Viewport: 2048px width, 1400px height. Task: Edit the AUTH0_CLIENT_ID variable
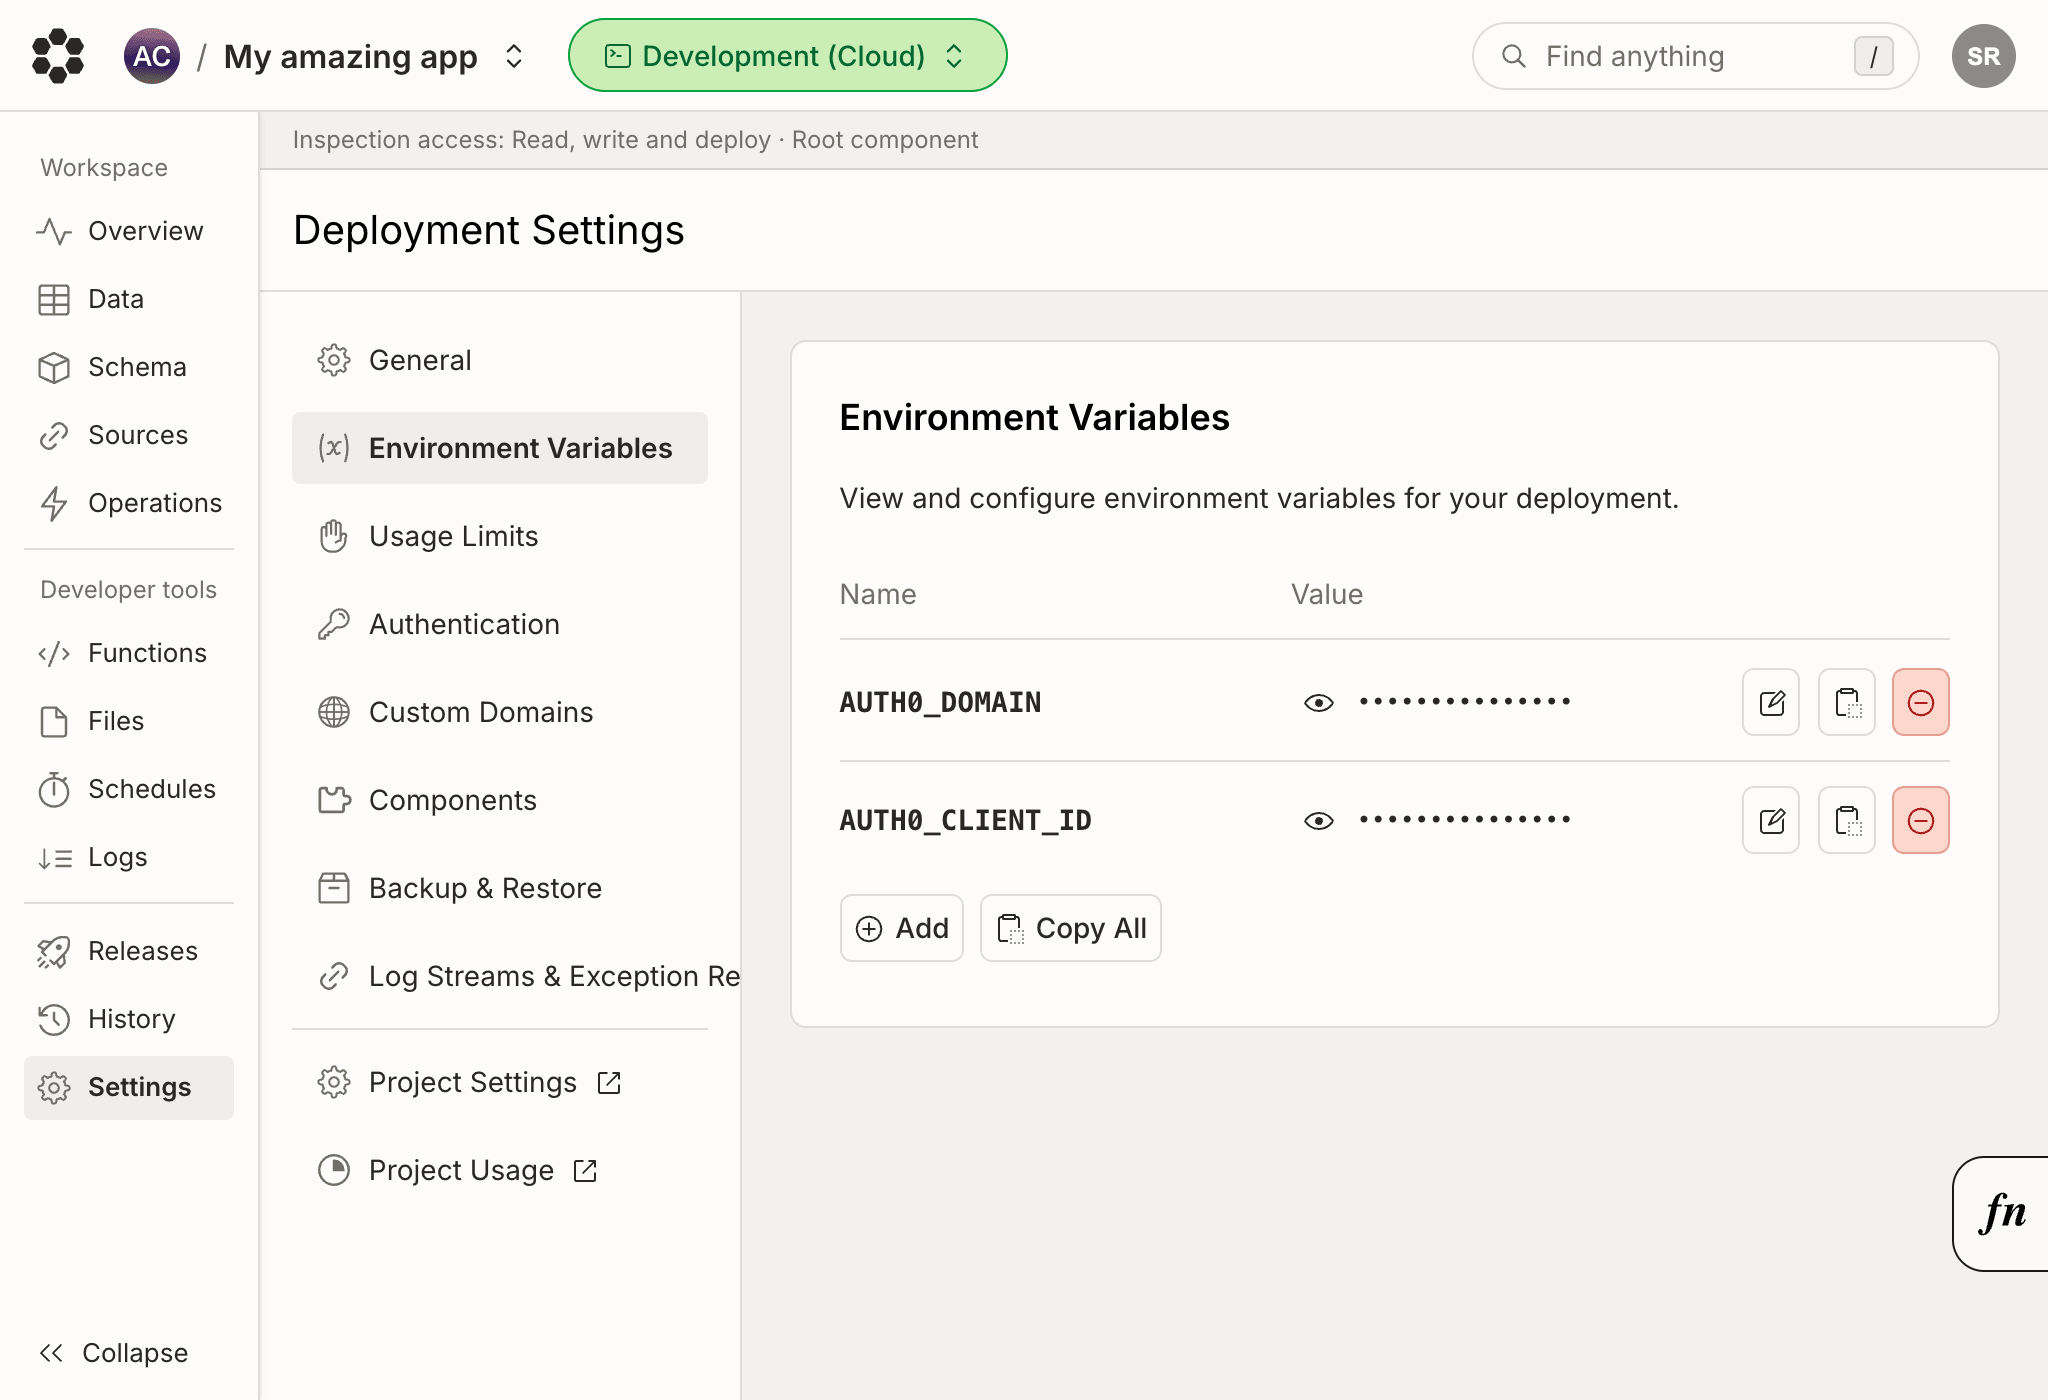click(x=1771, y=820)
